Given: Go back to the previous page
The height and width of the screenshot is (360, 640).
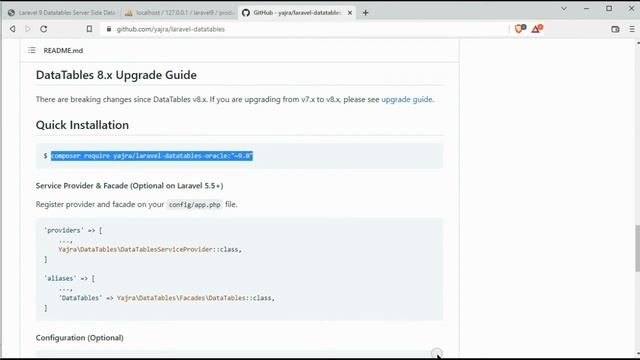Looking at the screenshot, I should click(13, 29).
